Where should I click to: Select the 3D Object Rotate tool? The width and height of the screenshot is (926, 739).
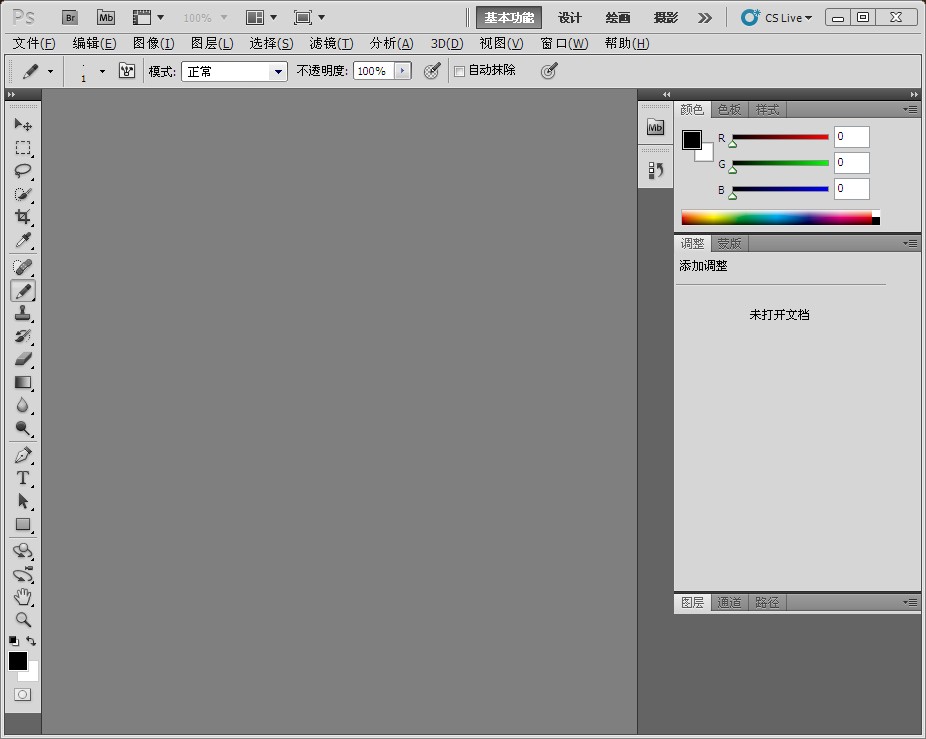23,551
